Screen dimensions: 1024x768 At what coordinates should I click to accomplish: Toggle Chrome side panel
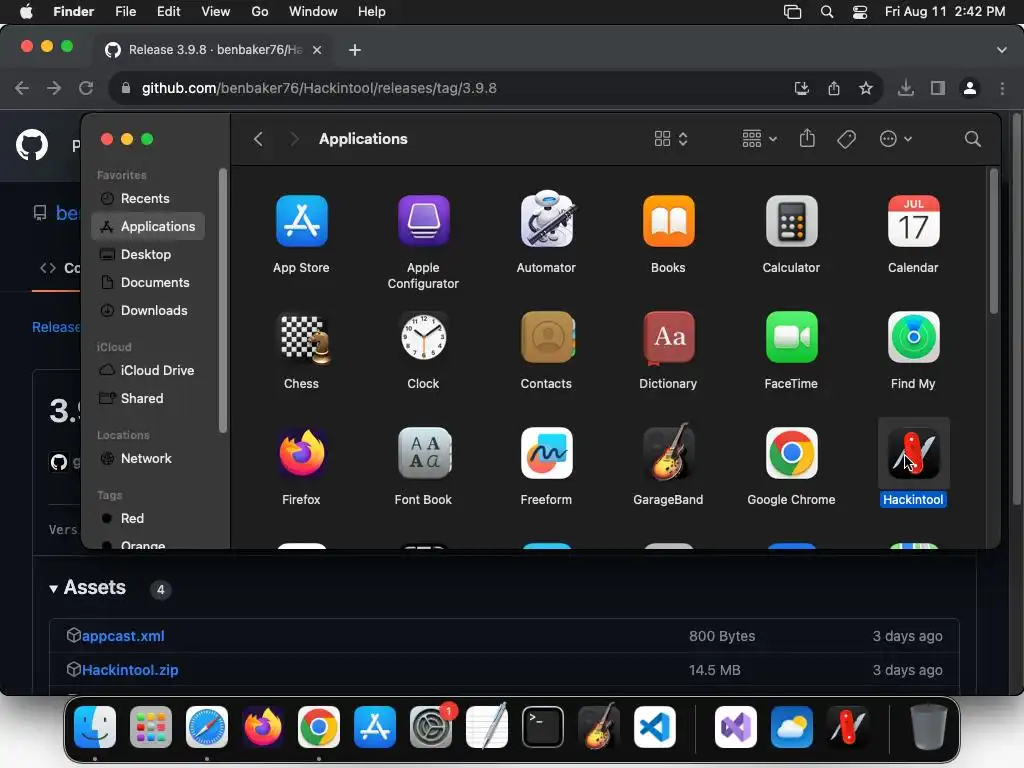tap(938, 88)
